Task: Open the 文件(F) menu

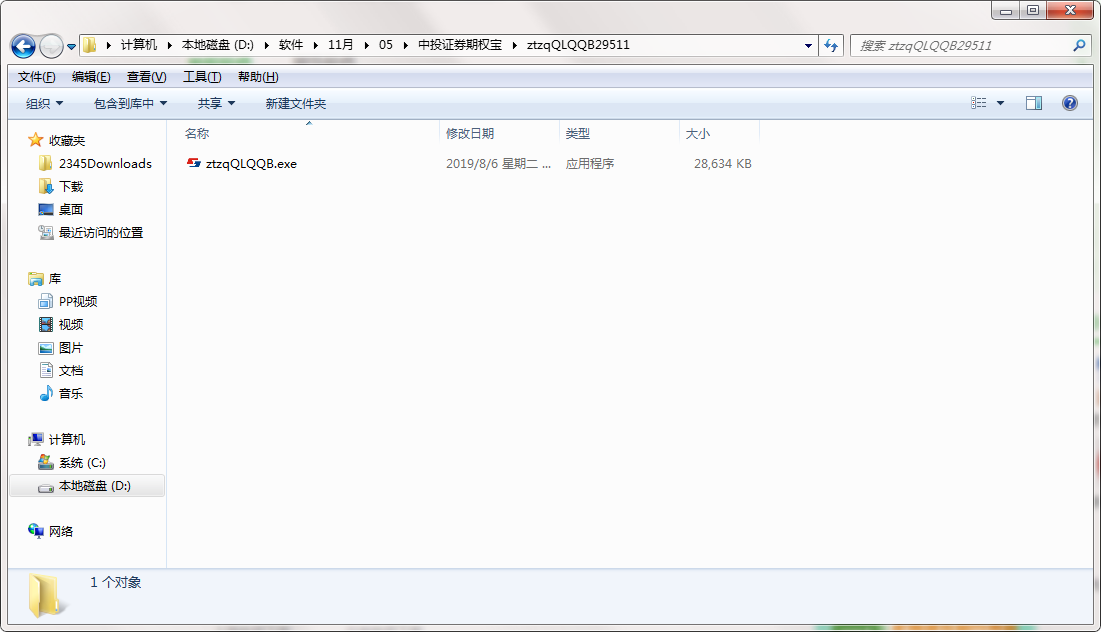Action: 37,77
